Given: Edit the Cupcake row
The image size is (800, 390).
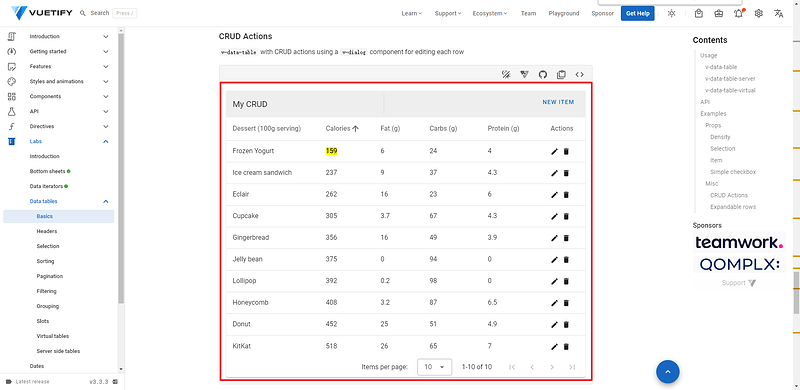Looking at the screenshot, I should tap(555, 216).
